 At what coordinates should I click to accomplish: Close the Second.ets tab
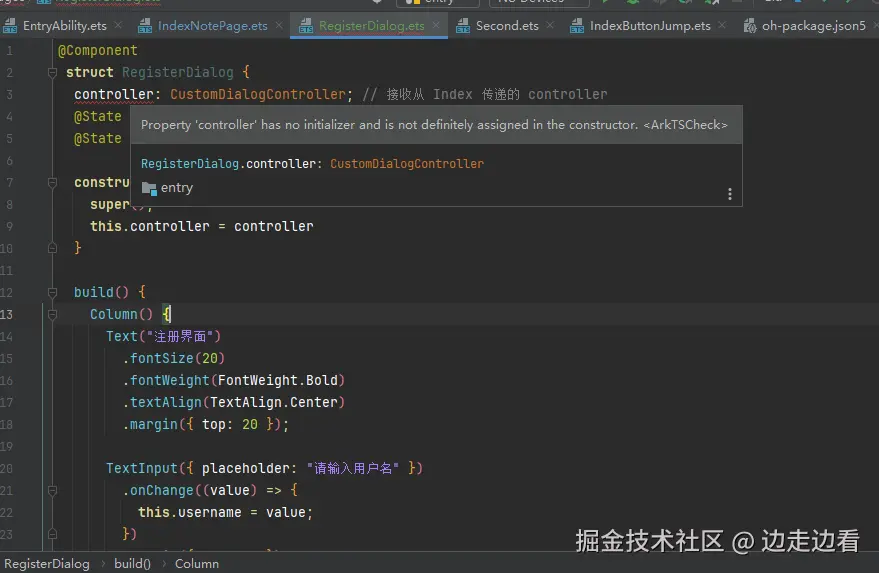pos(550,25)
